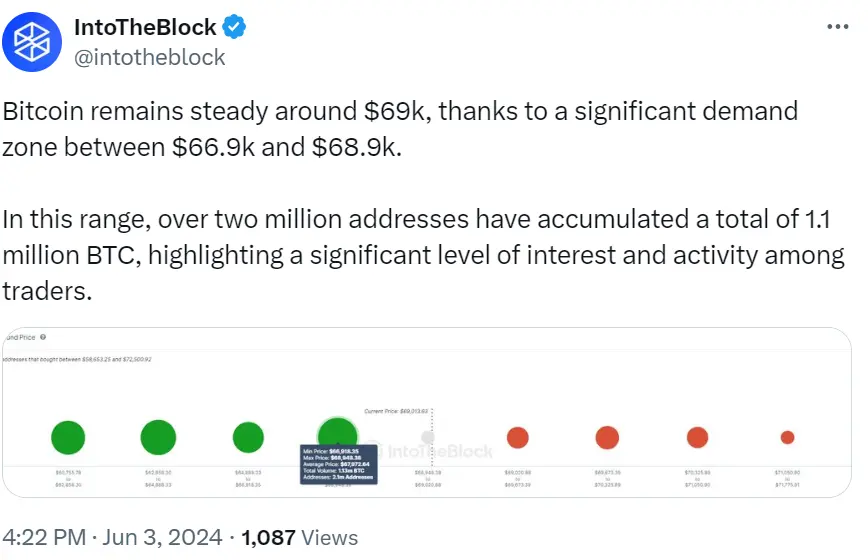Select the third green bubble at $64,889
868x560 pixels.
[248, 437]
